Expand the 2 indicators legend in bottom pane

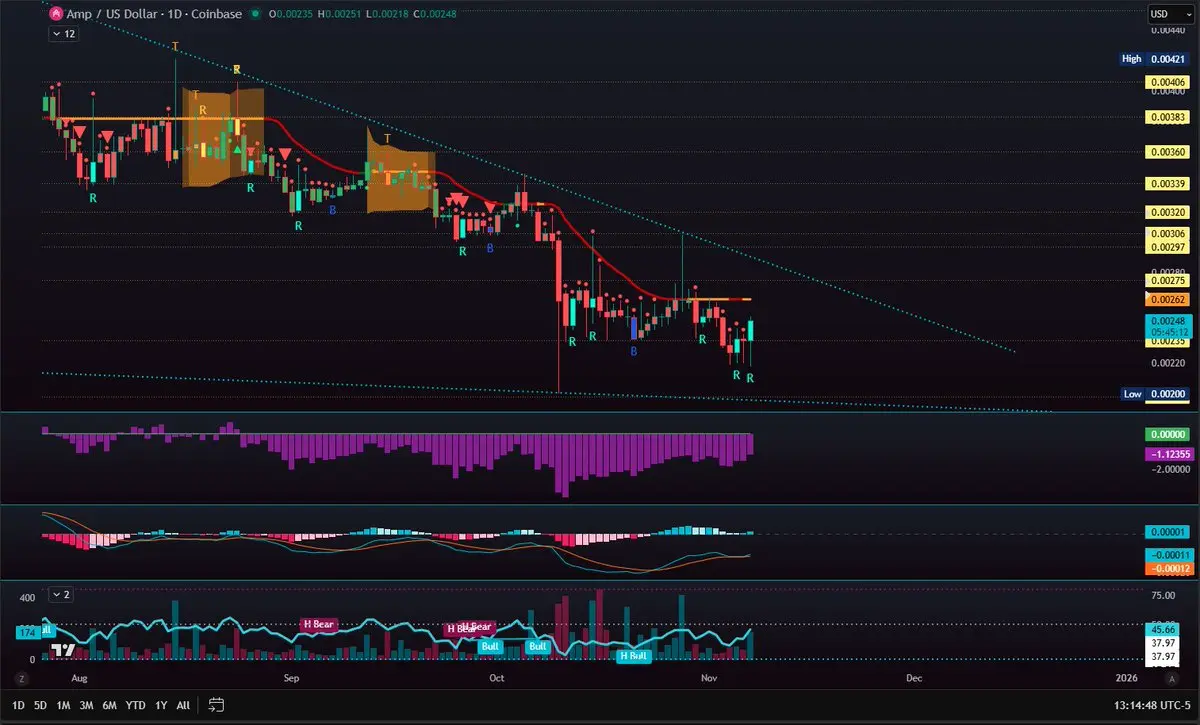(62, 594)
